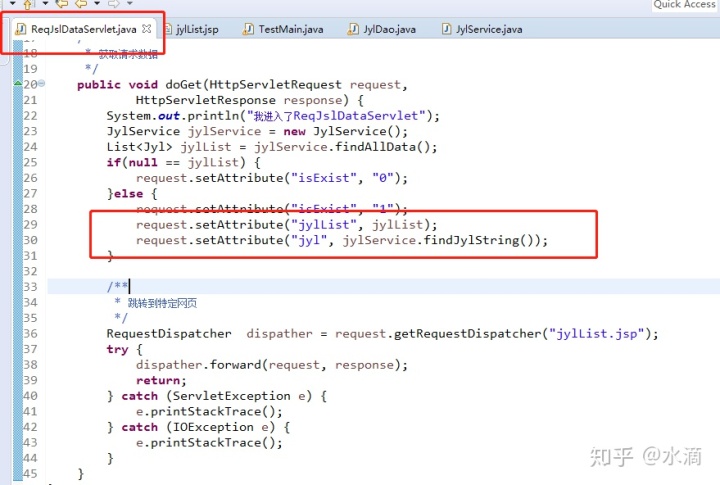Switch to the JylService.java tab
The height and width of the screenshot is (485, 720).
click(489, 29)
